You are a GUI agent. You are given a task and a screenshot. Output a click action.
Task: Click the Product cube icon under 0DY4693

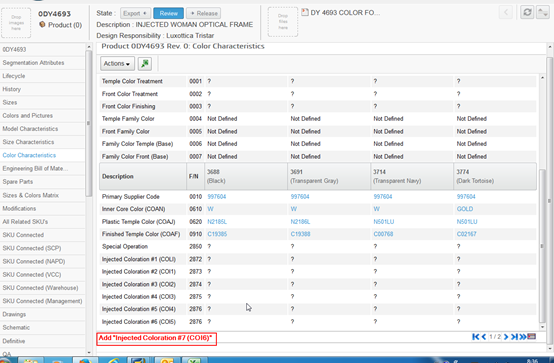click(x=42, y=25)
